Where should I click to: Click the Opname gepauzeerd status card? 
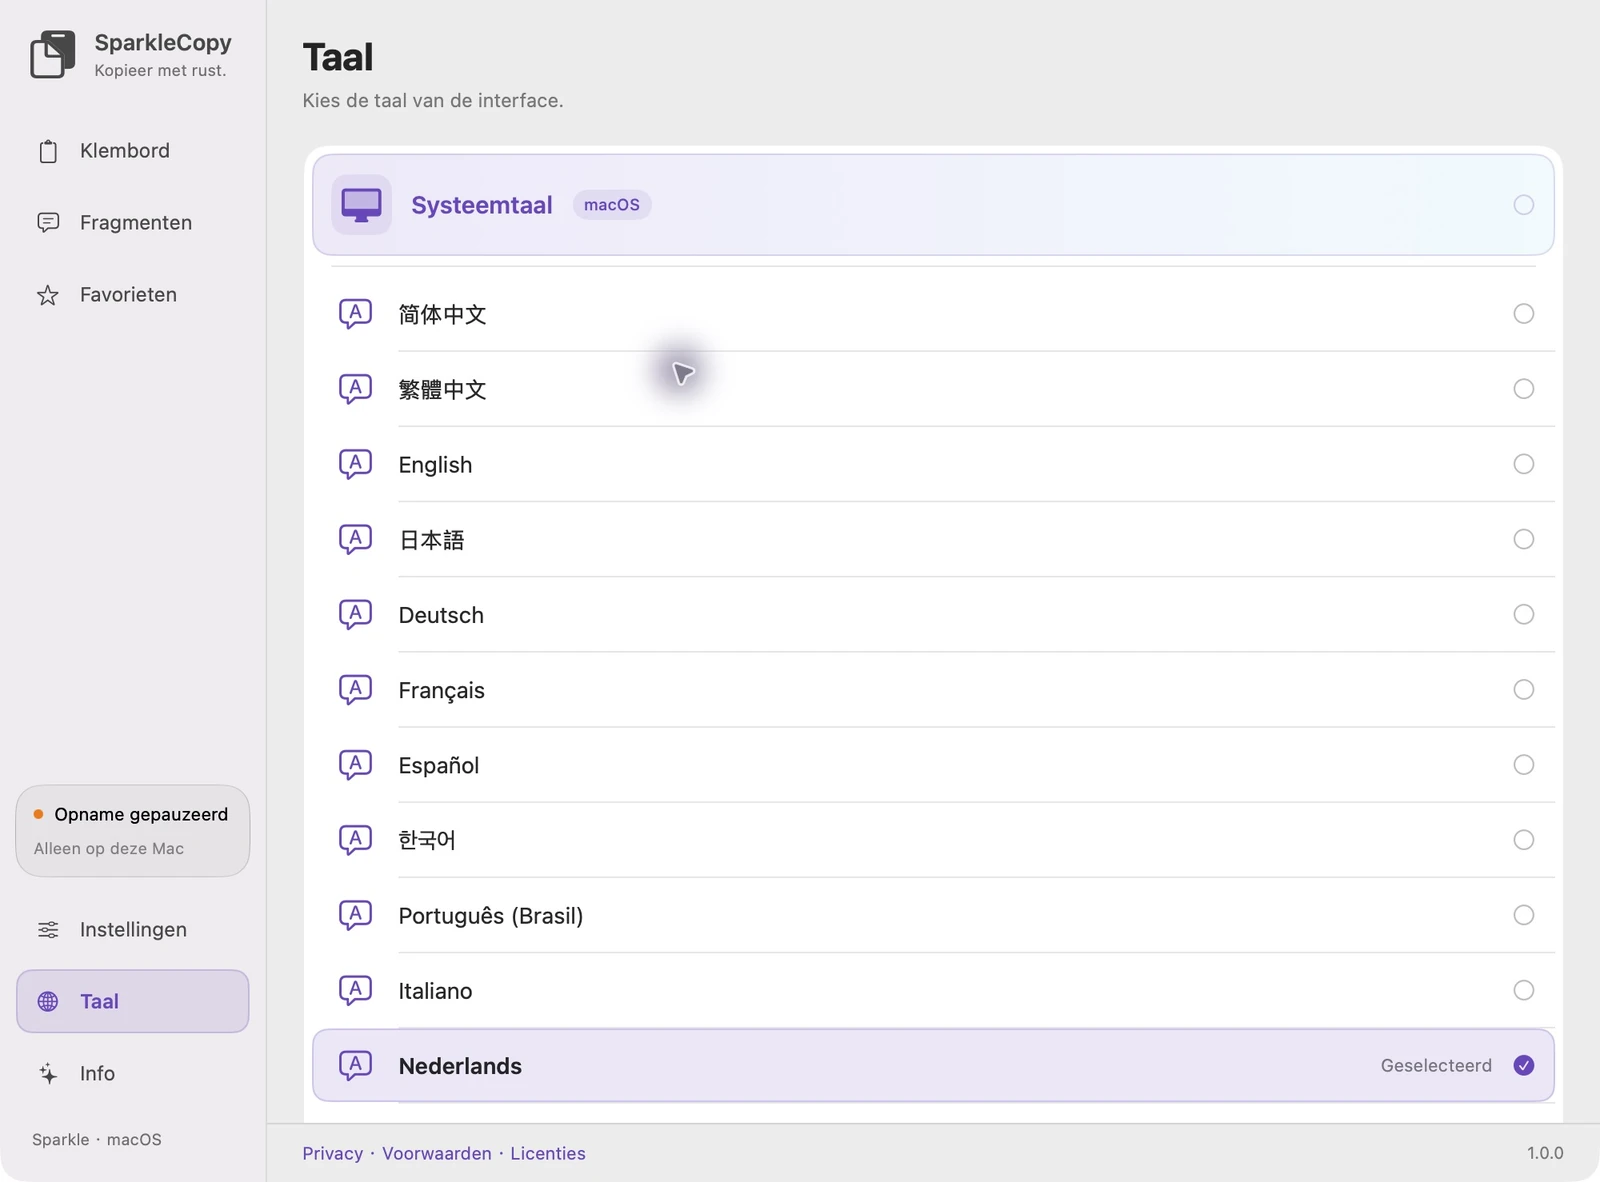(133, 831)
